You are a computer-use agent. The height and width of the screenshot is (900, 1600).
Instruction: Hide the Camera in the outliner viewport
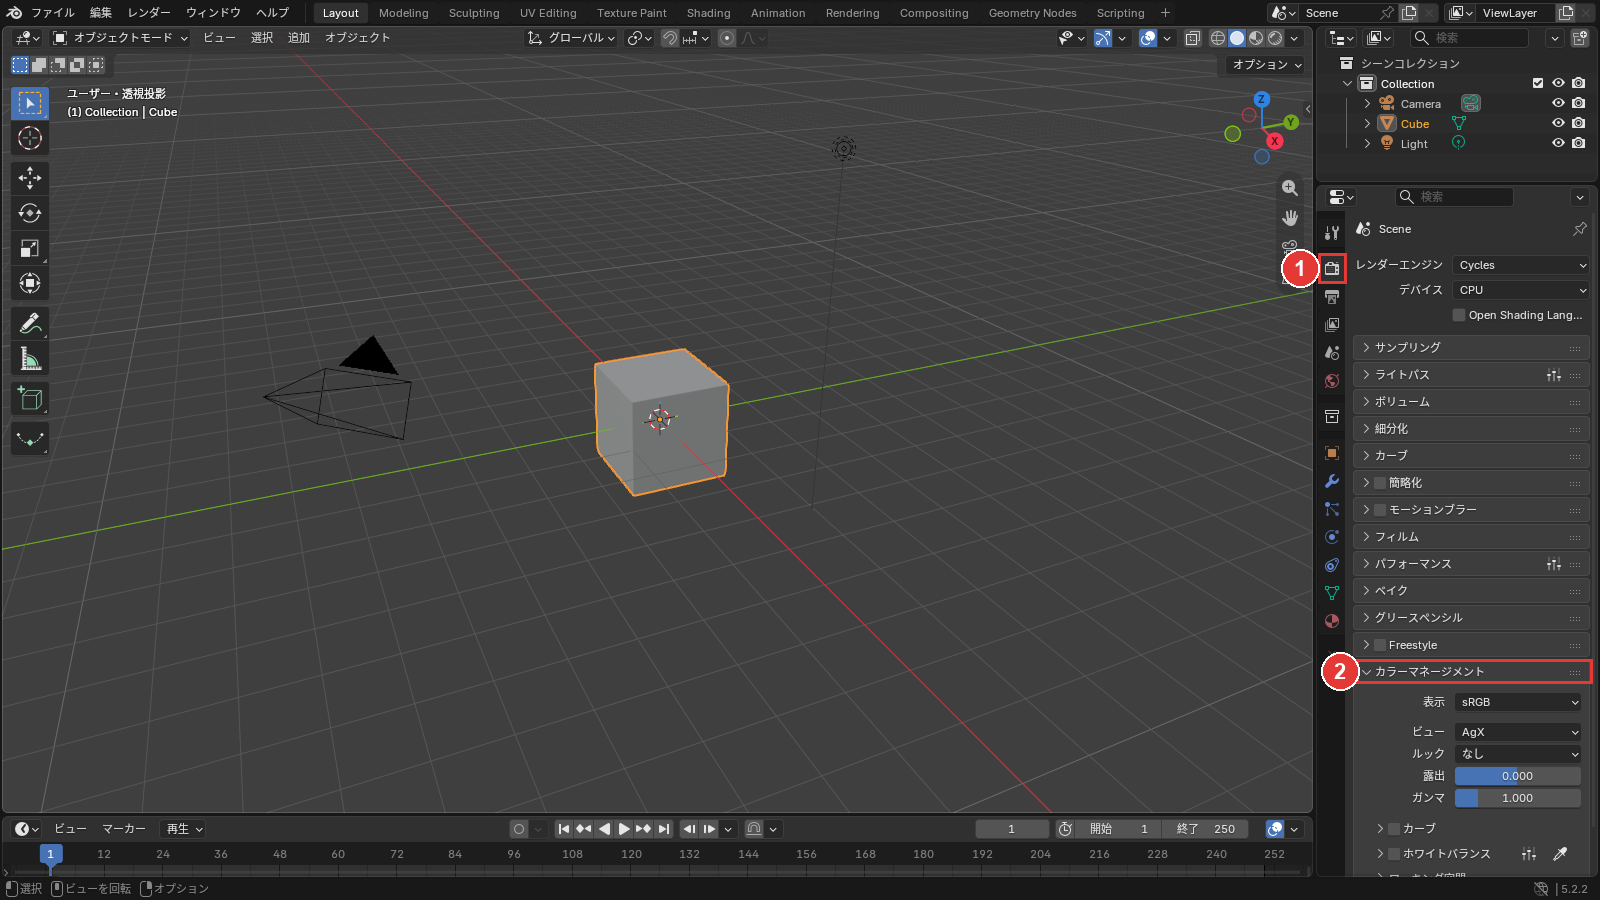click(x=1558, y=104)
